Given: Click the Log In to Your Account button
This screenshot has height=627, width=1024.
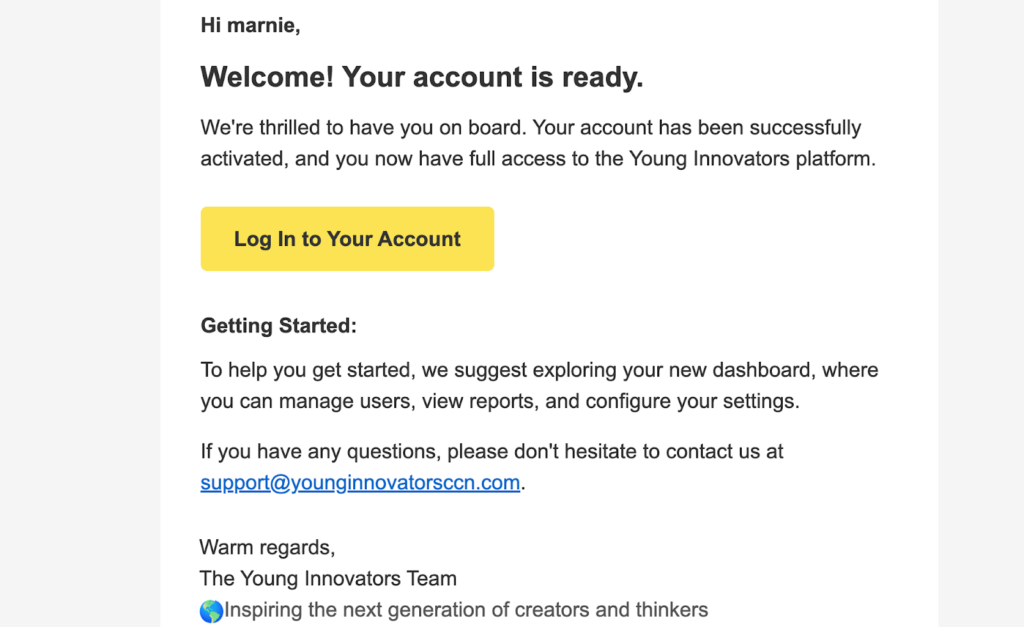Looking at the screenshot, I should point(347,239).
